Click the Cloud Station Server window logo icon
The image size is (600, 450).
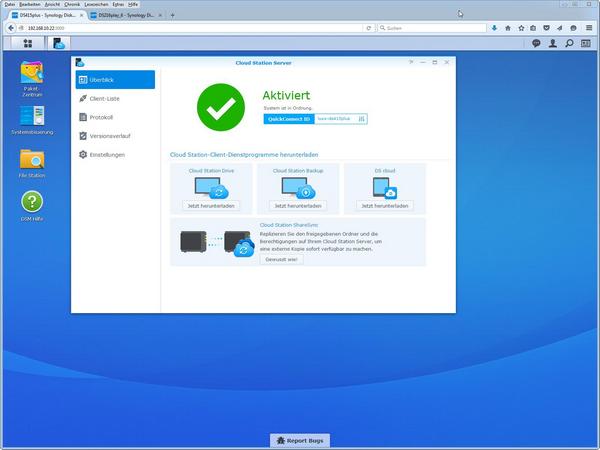[80, 62]
